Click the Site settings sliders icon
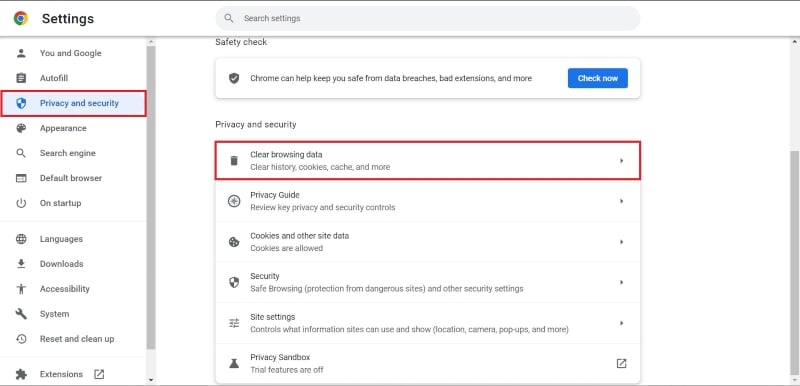The image size is (800, 386). (x=234, y=323)
